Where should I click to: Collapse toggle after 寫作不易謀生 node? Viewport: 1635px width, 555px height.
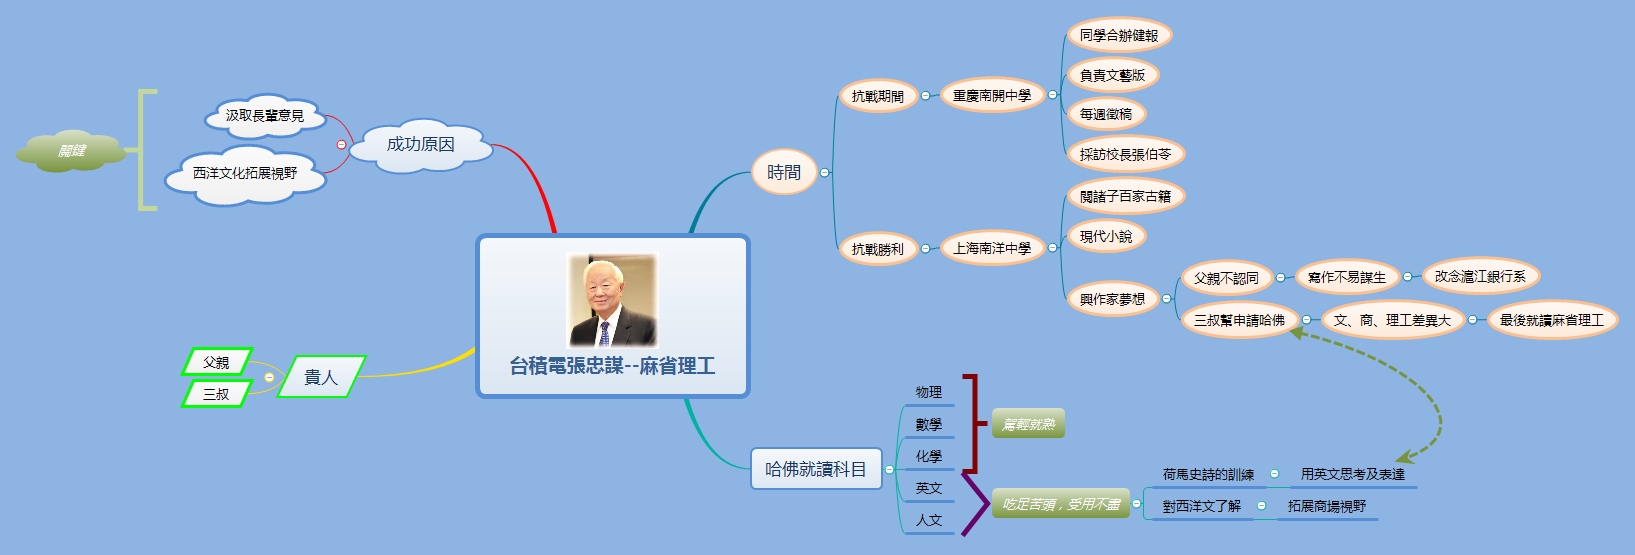pos(1407,277)
